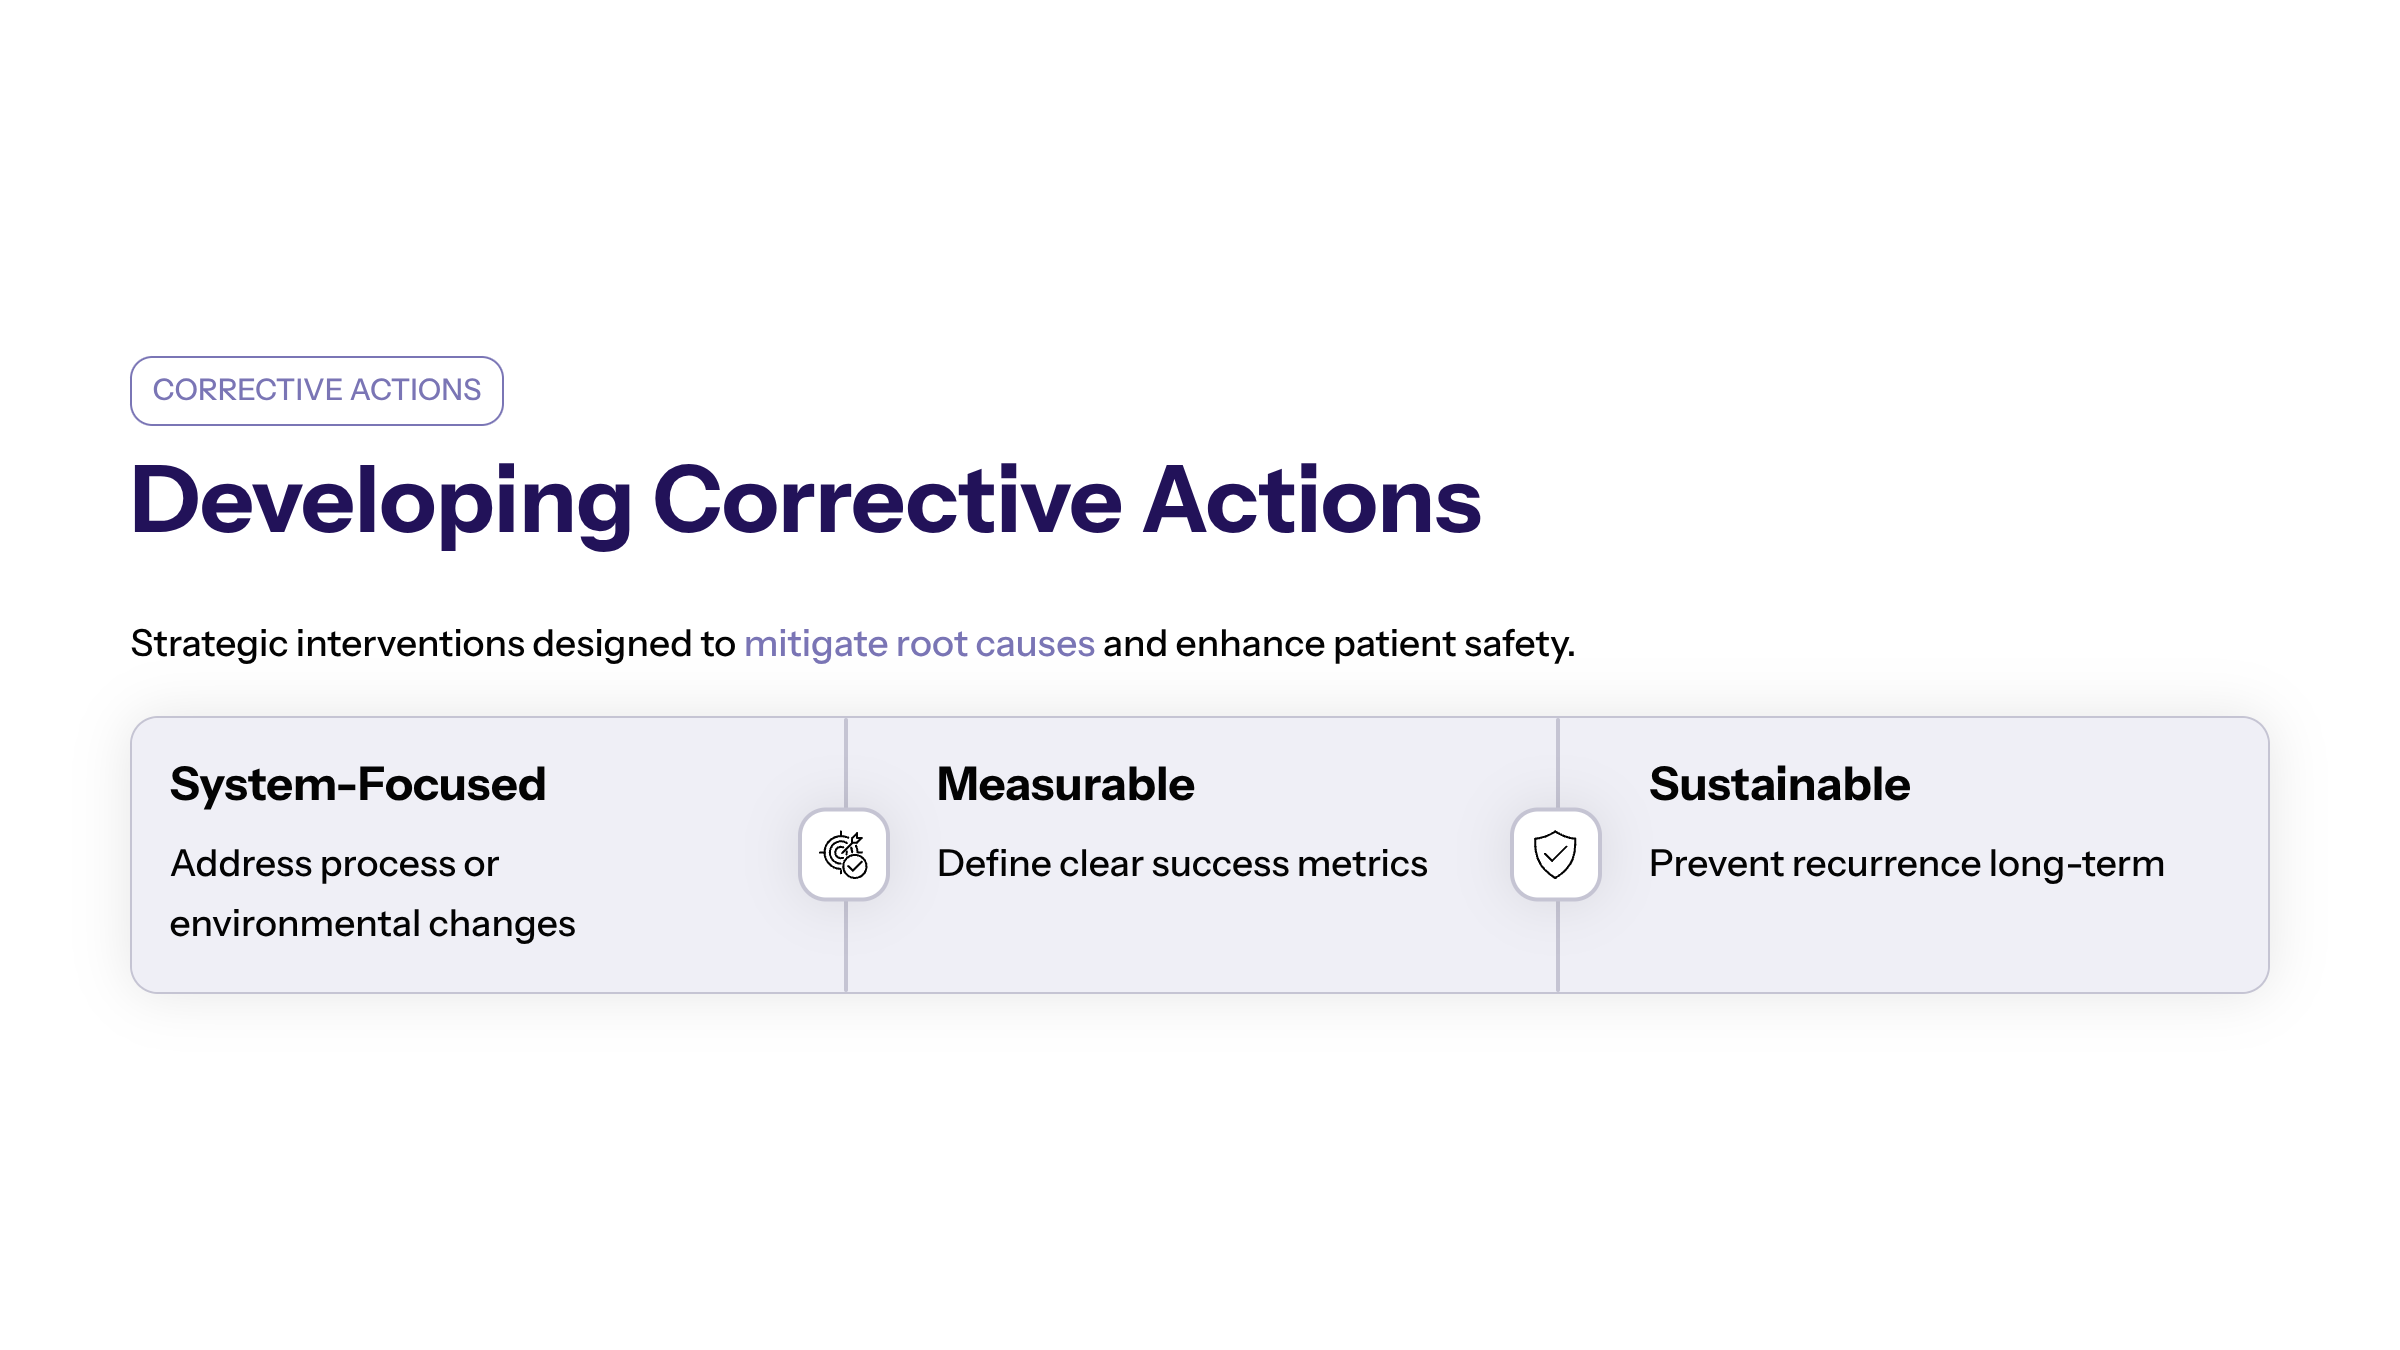Screen dimensions: 2400x1350
Task: Click the word 'interventions' in the subtitle
Action: (410, 644)
